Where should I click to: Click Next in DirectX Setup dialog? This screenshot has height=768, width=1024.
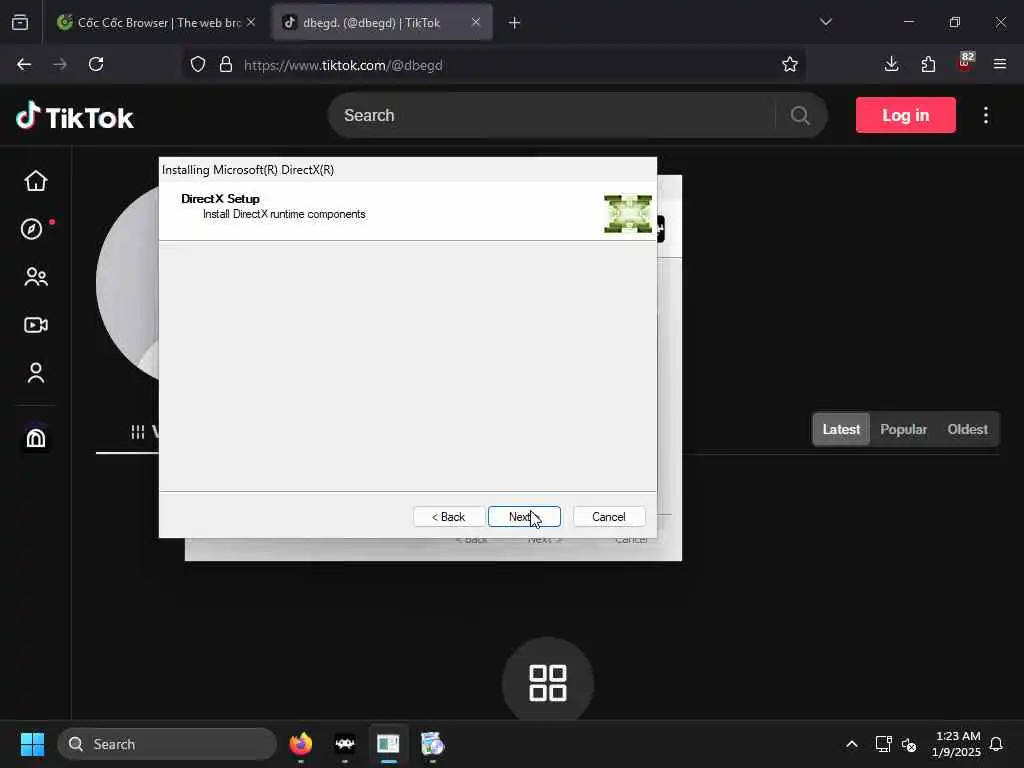point(524,517)
